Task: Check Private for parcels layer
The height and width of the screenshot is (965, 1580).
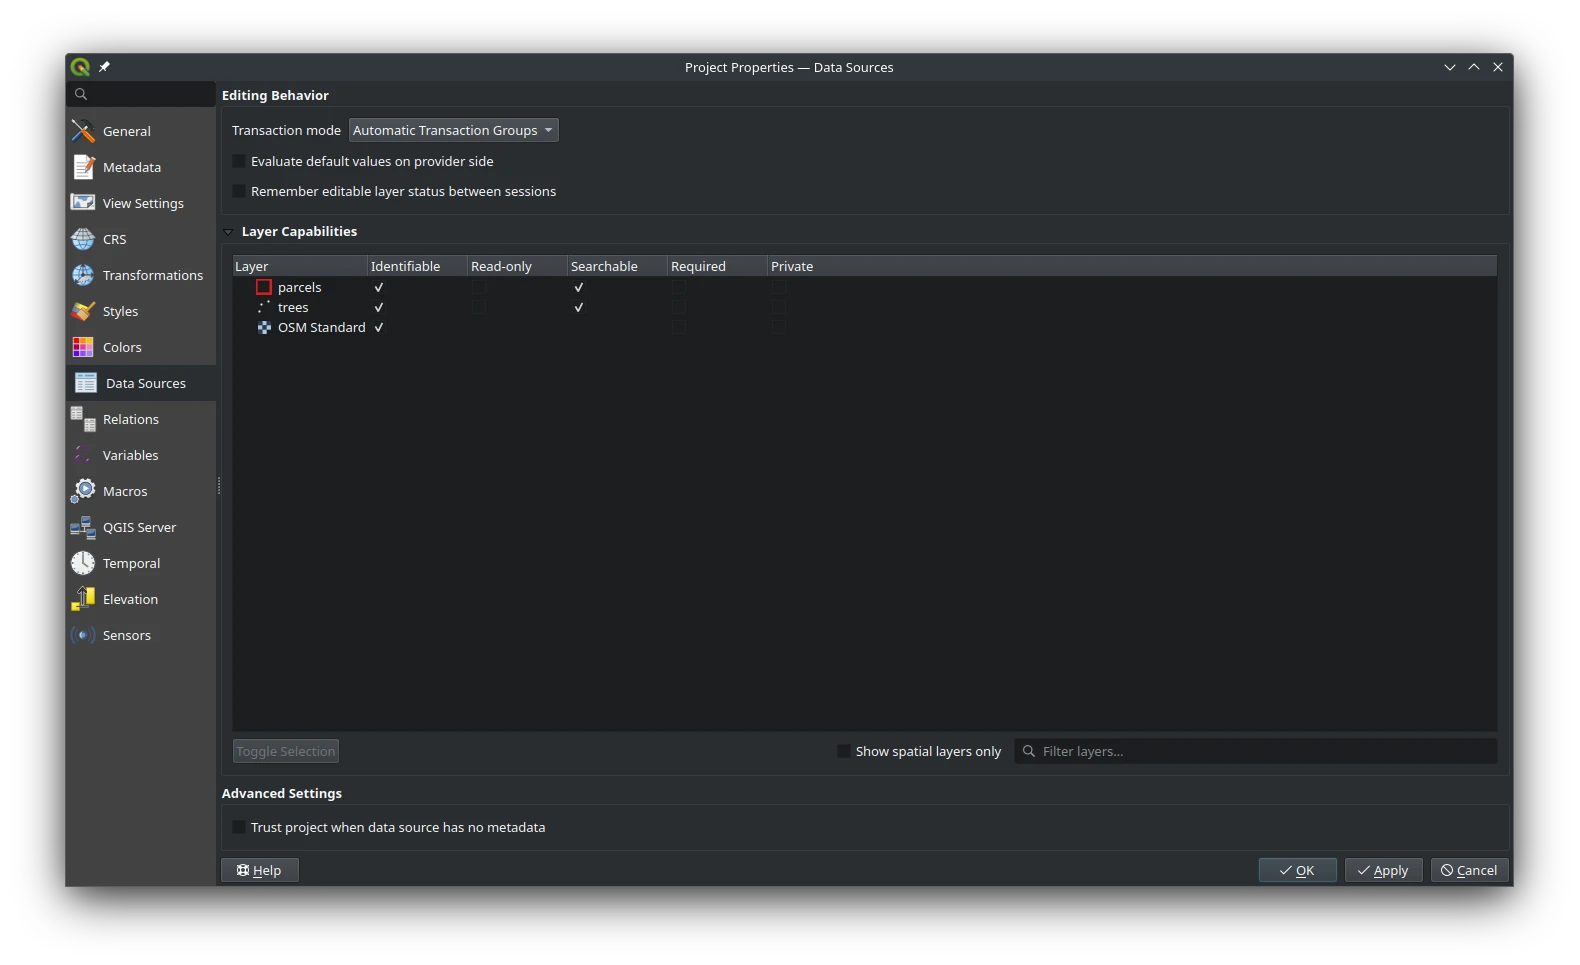Action: pyautogui.click(x=779, y=287)
